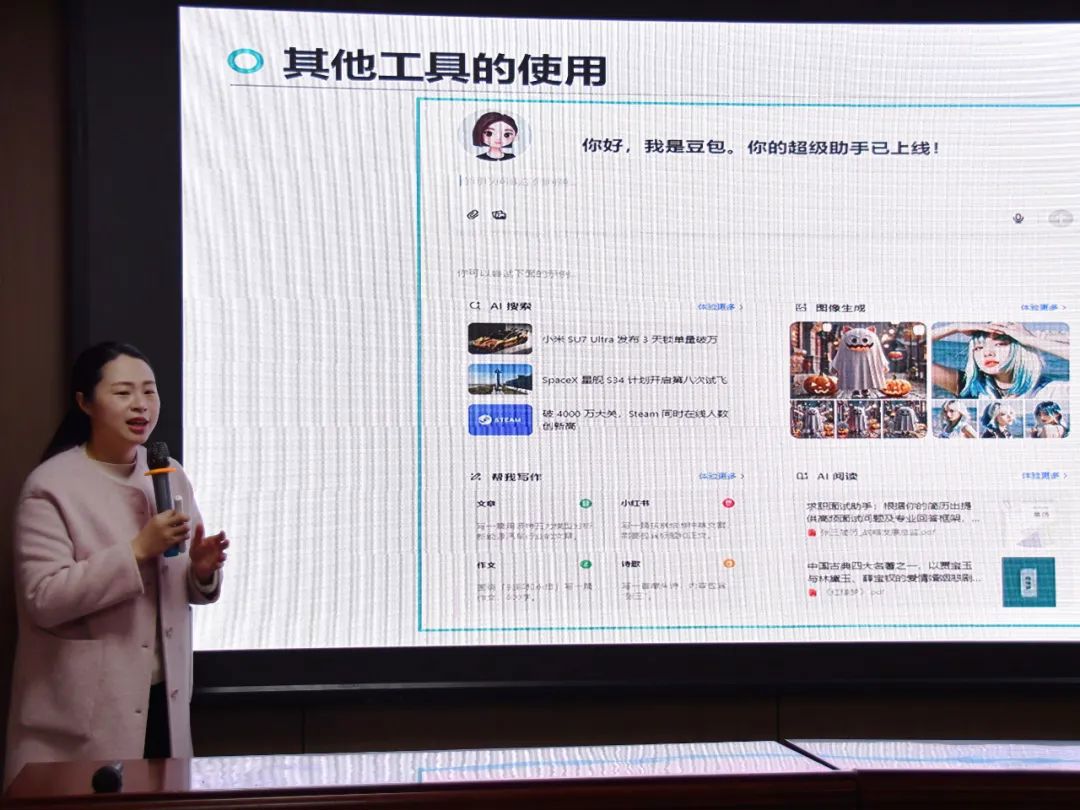Open the Steam logo news thumbnail

tap(500, 419)
